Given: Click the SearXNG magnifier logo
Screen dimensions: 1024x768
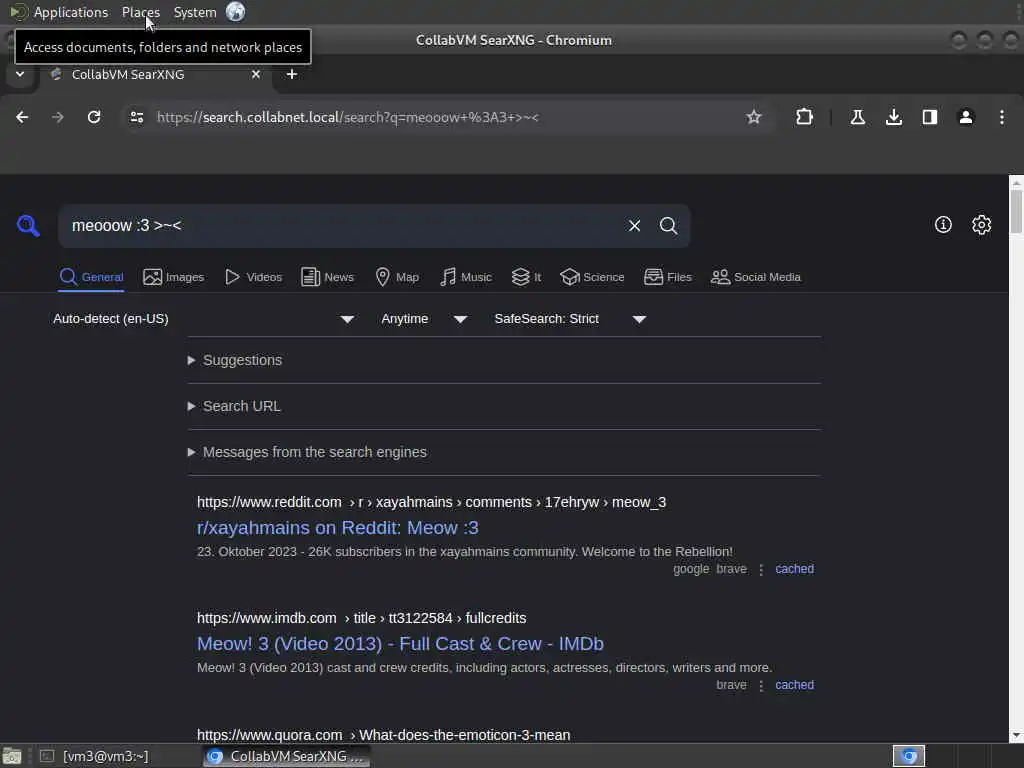Looking at the screenshot, I should tap(28, 225).
